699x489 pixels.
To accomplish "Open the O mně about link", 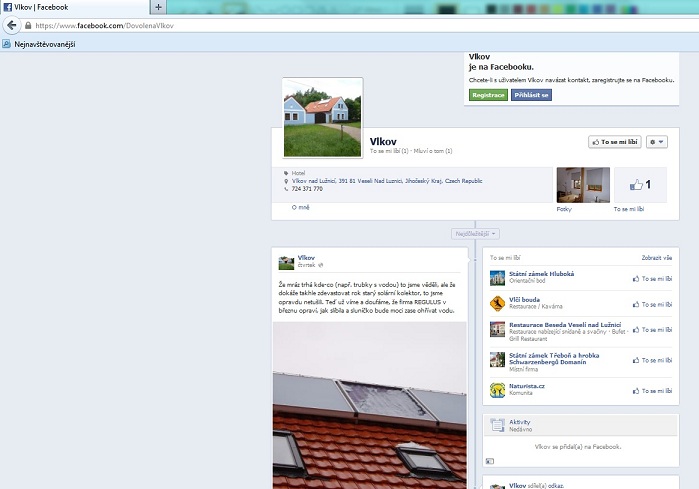I will tap(300, 207).
